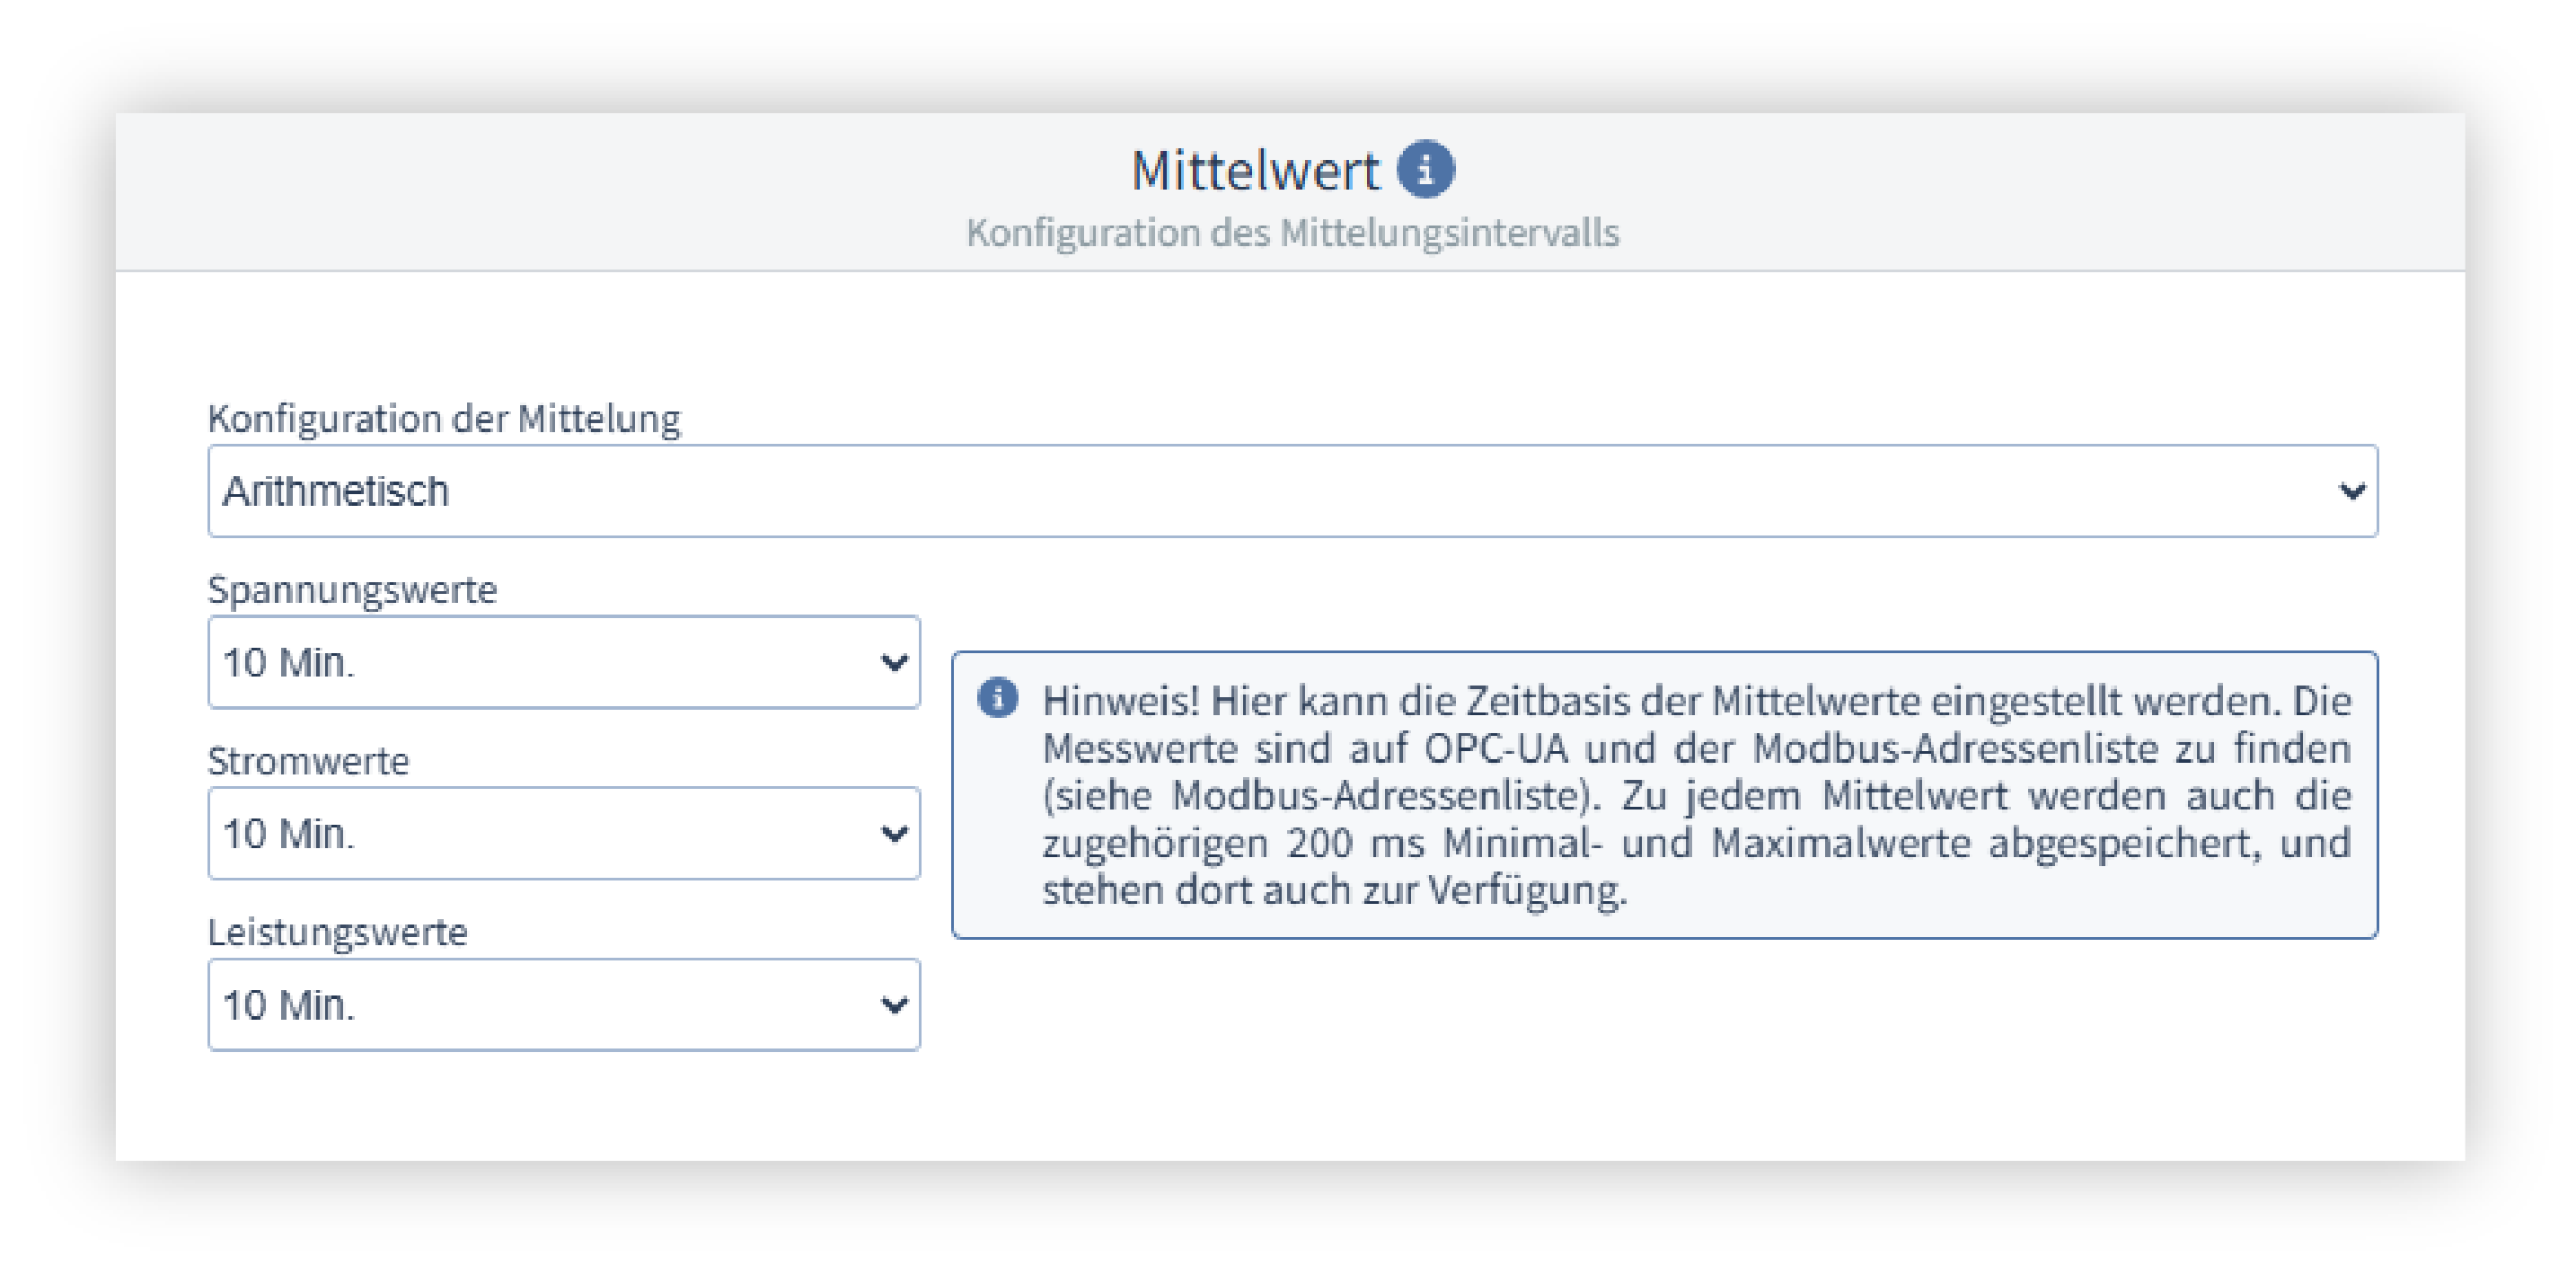Click the Konfiguration des Mittelungsintervalls subtitle

coord(1292,232)
